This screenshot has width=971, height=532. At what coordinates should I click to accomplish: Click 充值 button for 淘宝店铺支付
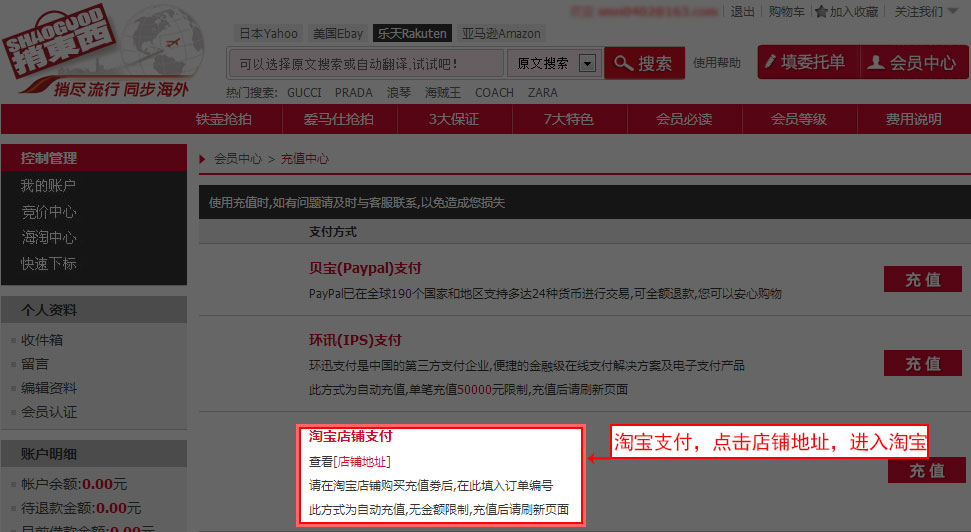[x=927, y=471]
